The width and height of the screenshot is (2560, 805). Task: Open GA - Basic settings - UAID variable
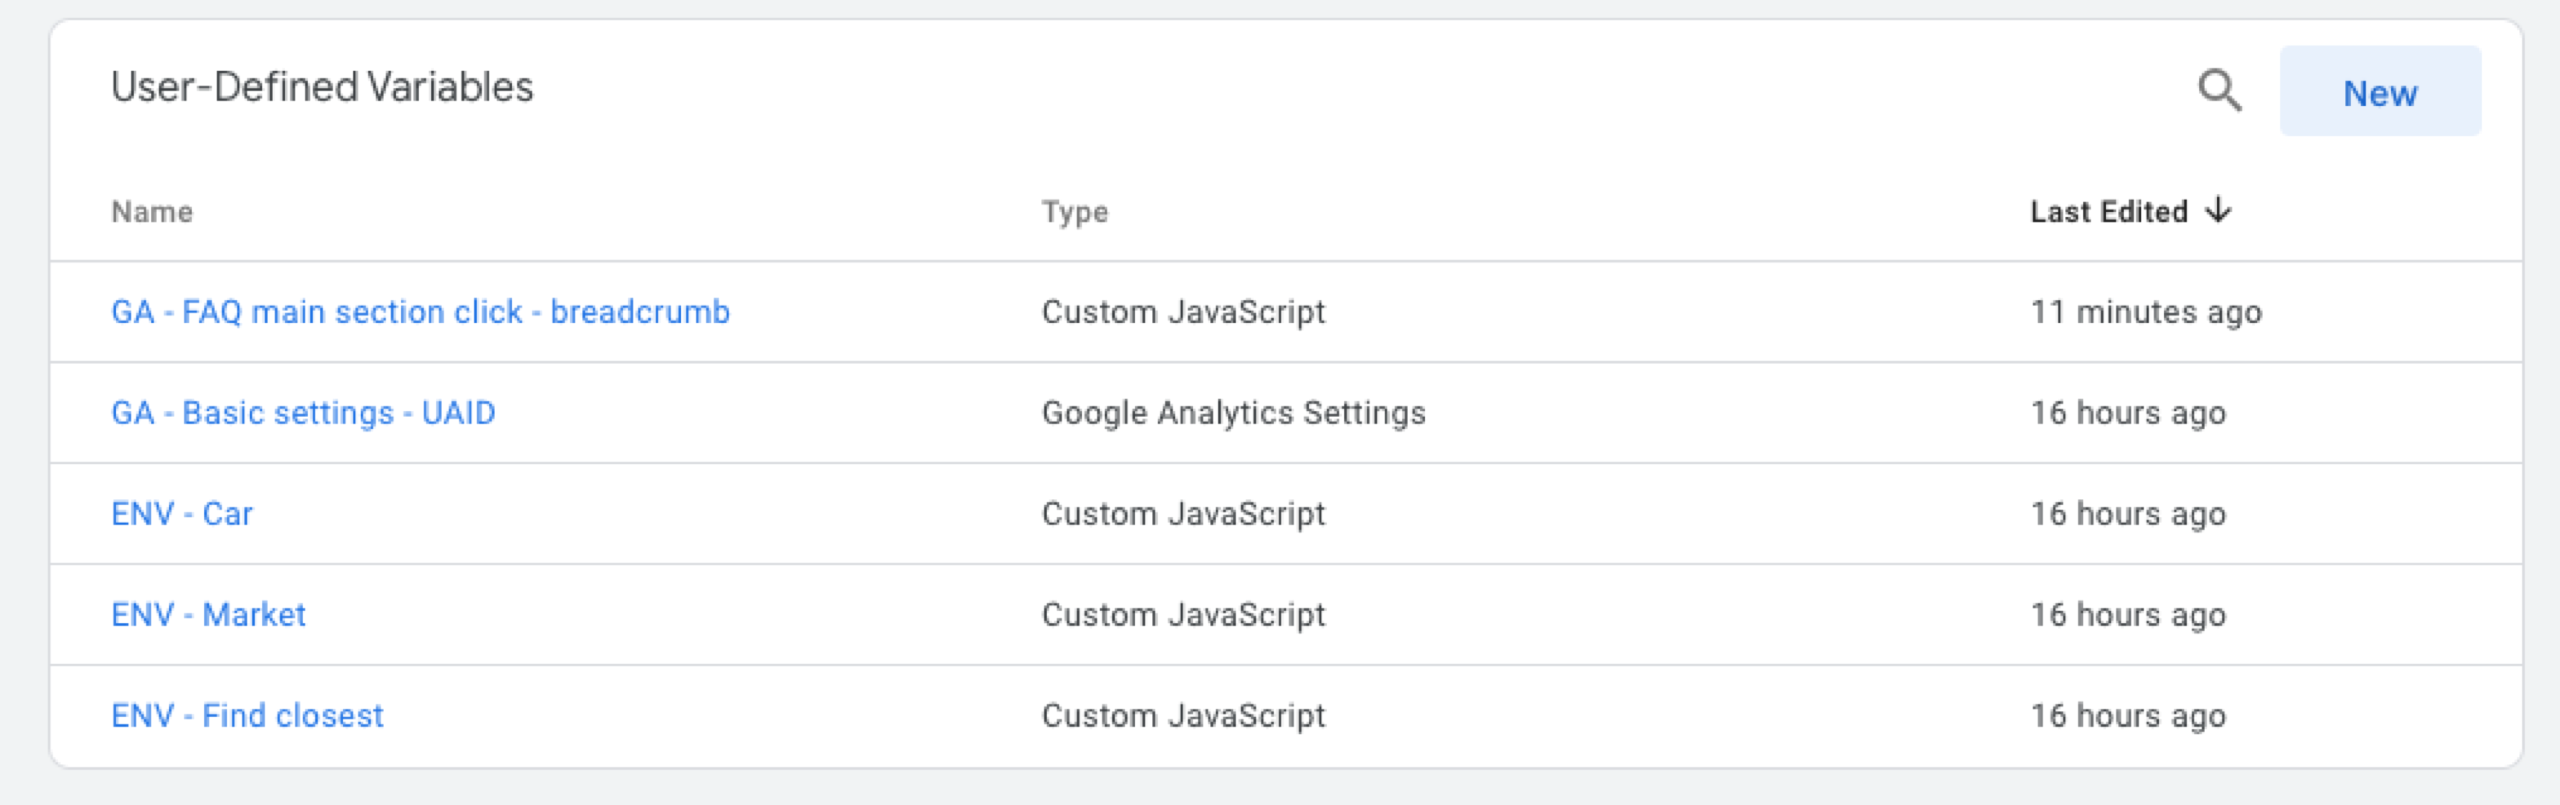click(303, 413)
